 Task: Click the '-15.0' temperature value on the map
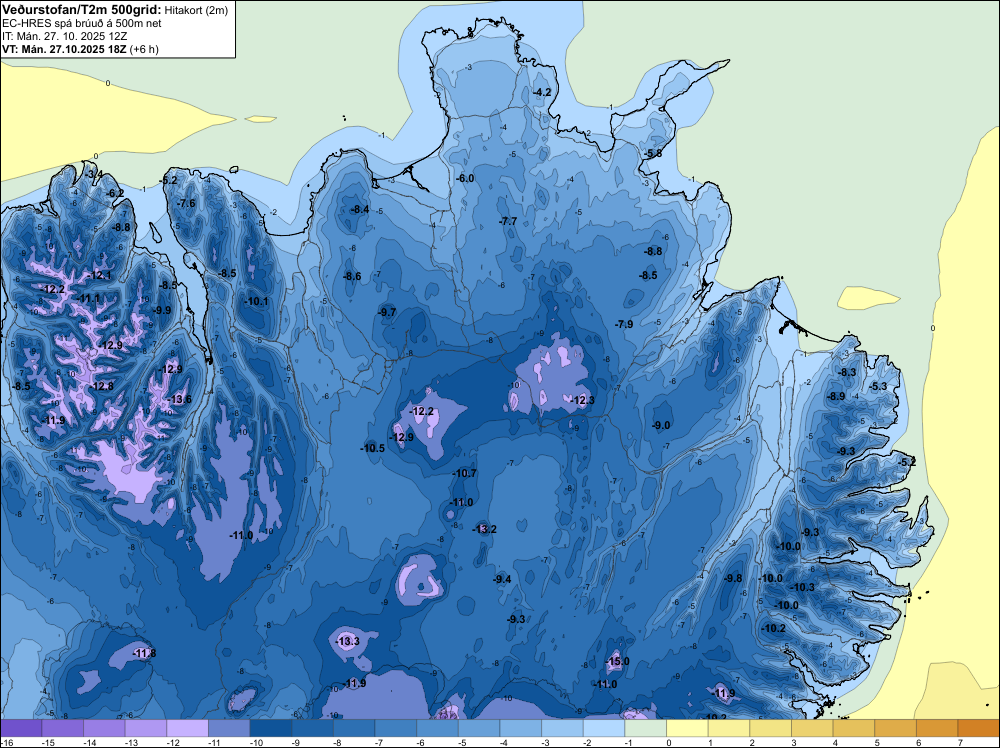tap(617, 661)
